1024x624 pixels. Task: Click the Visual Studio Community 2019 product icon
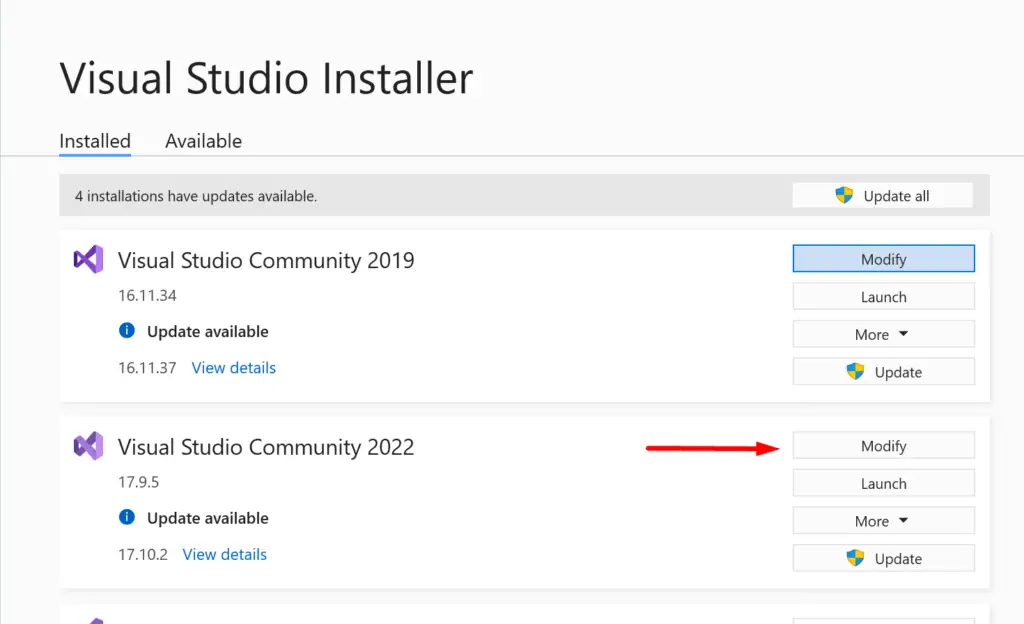click(x=87, y=259)
